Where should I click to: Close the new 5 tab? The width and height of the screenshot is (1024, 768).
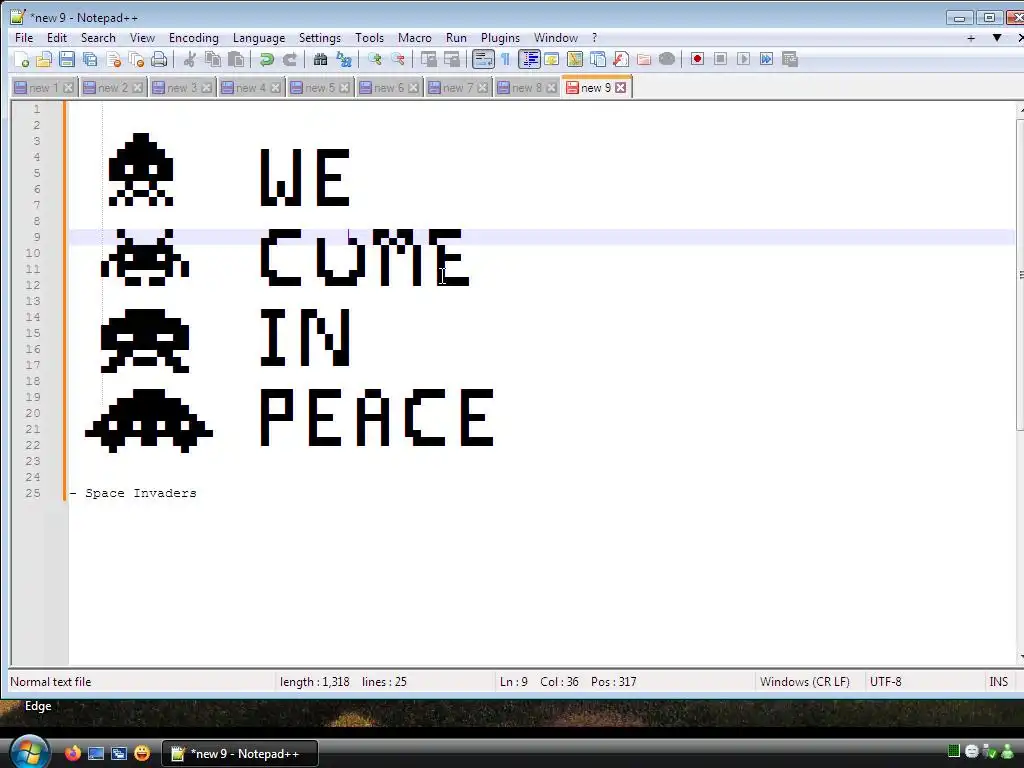click(x=344, y=88)
